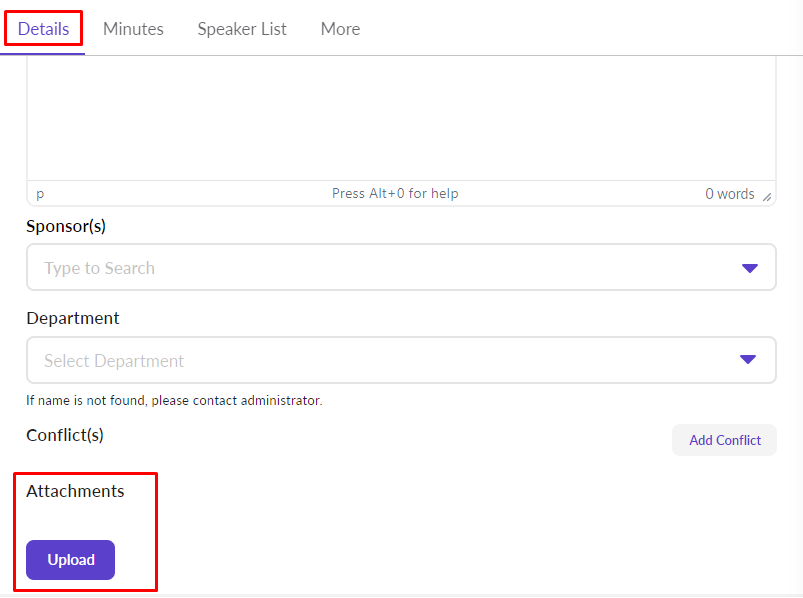Expand the Sponsor(s) dropdown arrow
Screen dimensions: 803x598
point(749,268)
